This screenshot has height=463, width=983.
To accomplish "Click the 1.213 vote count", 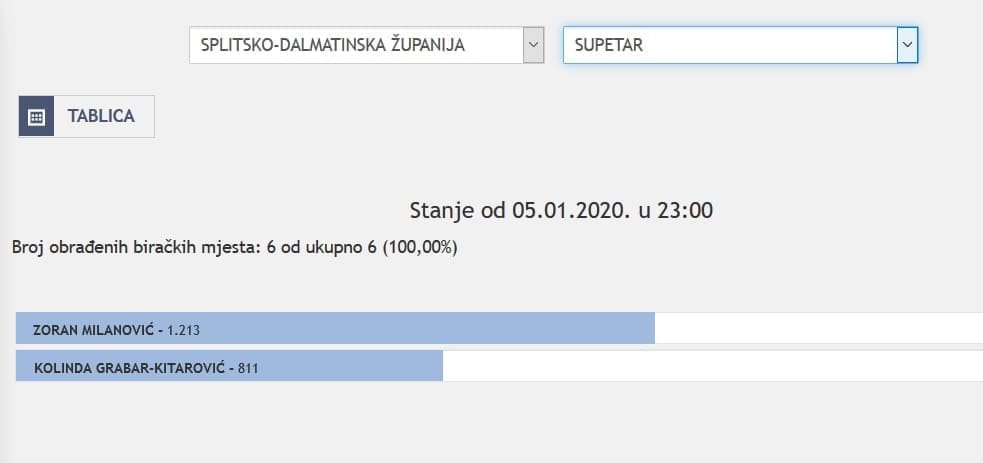I will tap(185, 329).
